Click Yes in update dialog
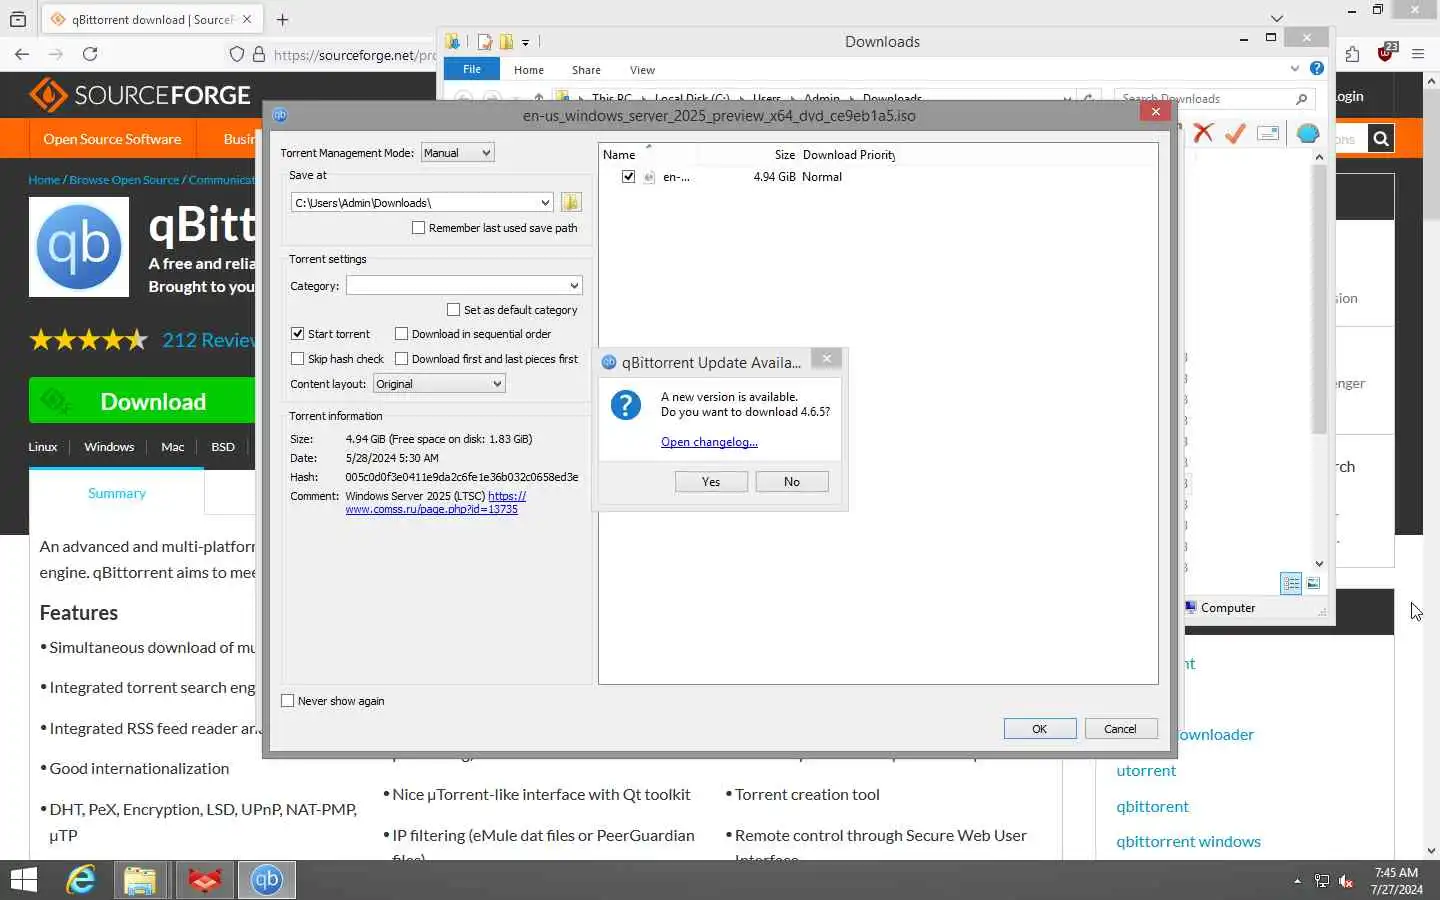 [711, 482]
